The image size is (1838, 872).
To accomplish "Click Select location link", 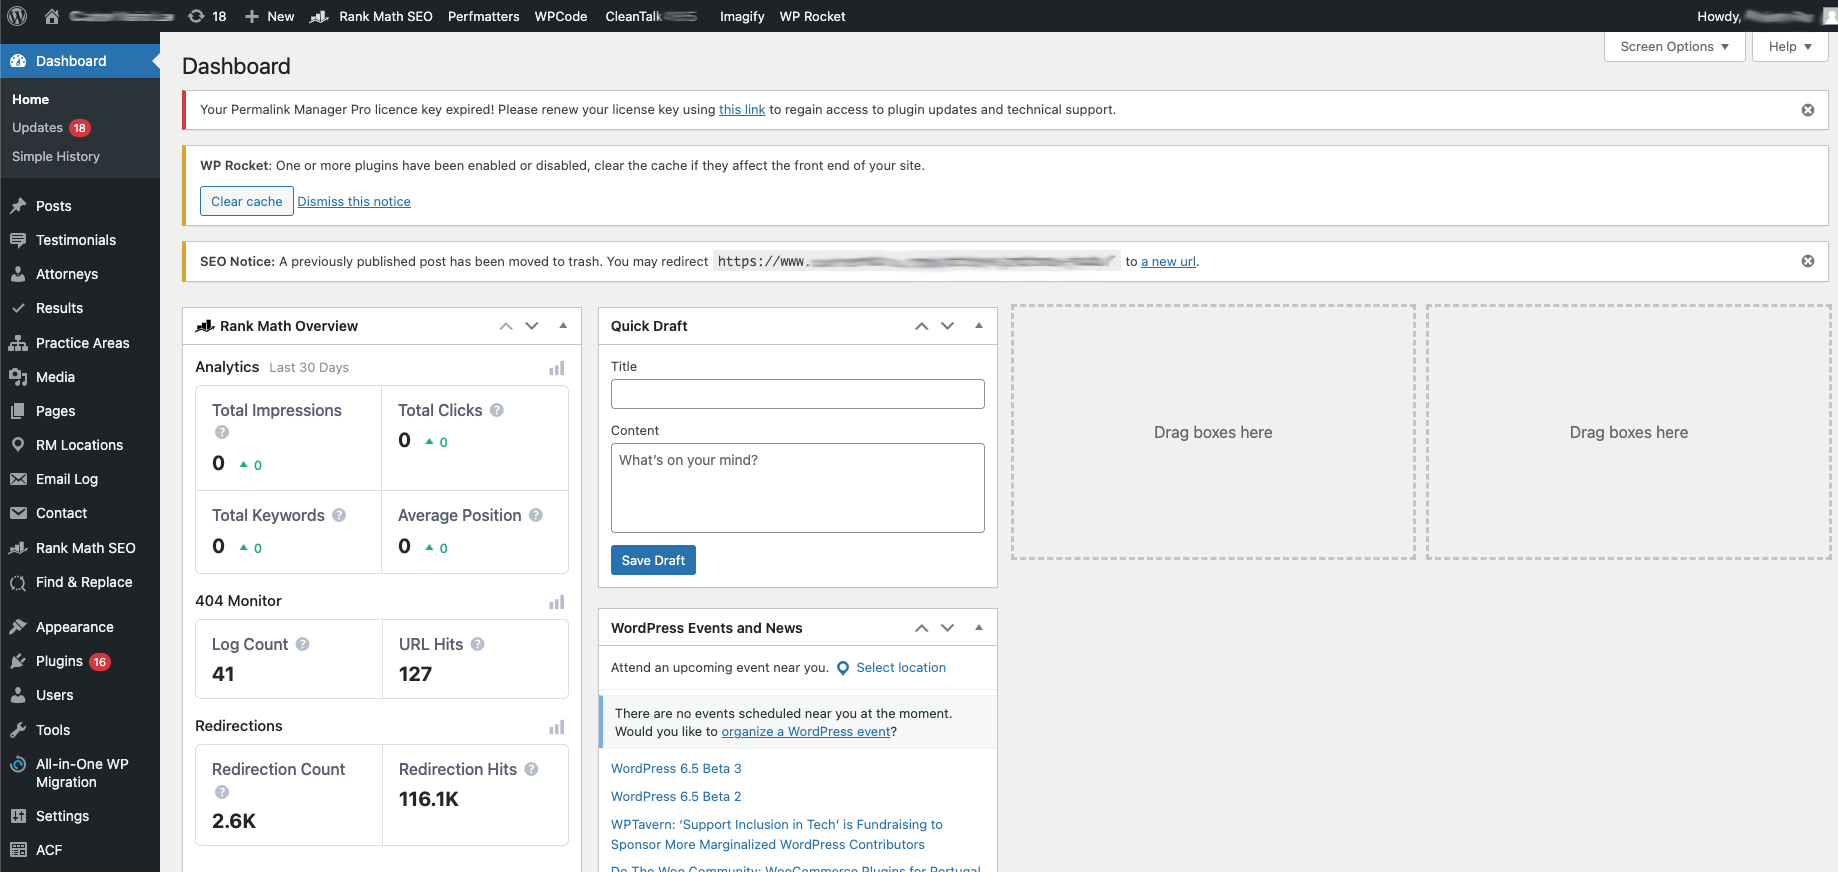I will click(x=901, y=668).
